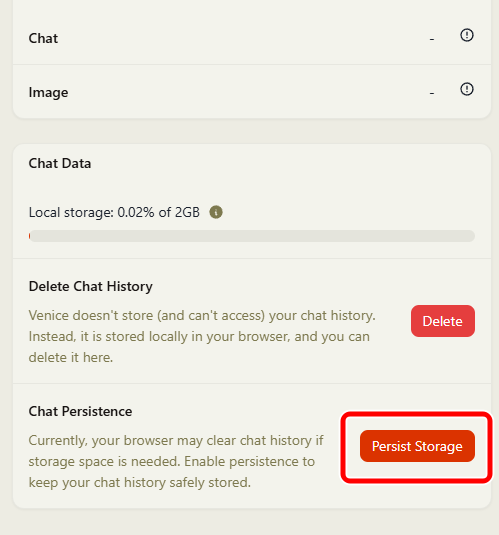Image resolution: width=499 pixels, height=535 pixels.
Task: Enable persistence with Persist Storage button
Action: [417, 446]
